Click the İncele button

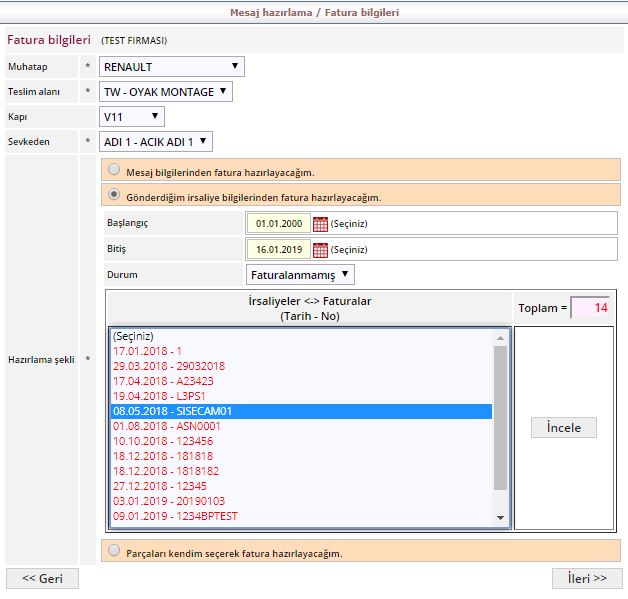(563, 428)
